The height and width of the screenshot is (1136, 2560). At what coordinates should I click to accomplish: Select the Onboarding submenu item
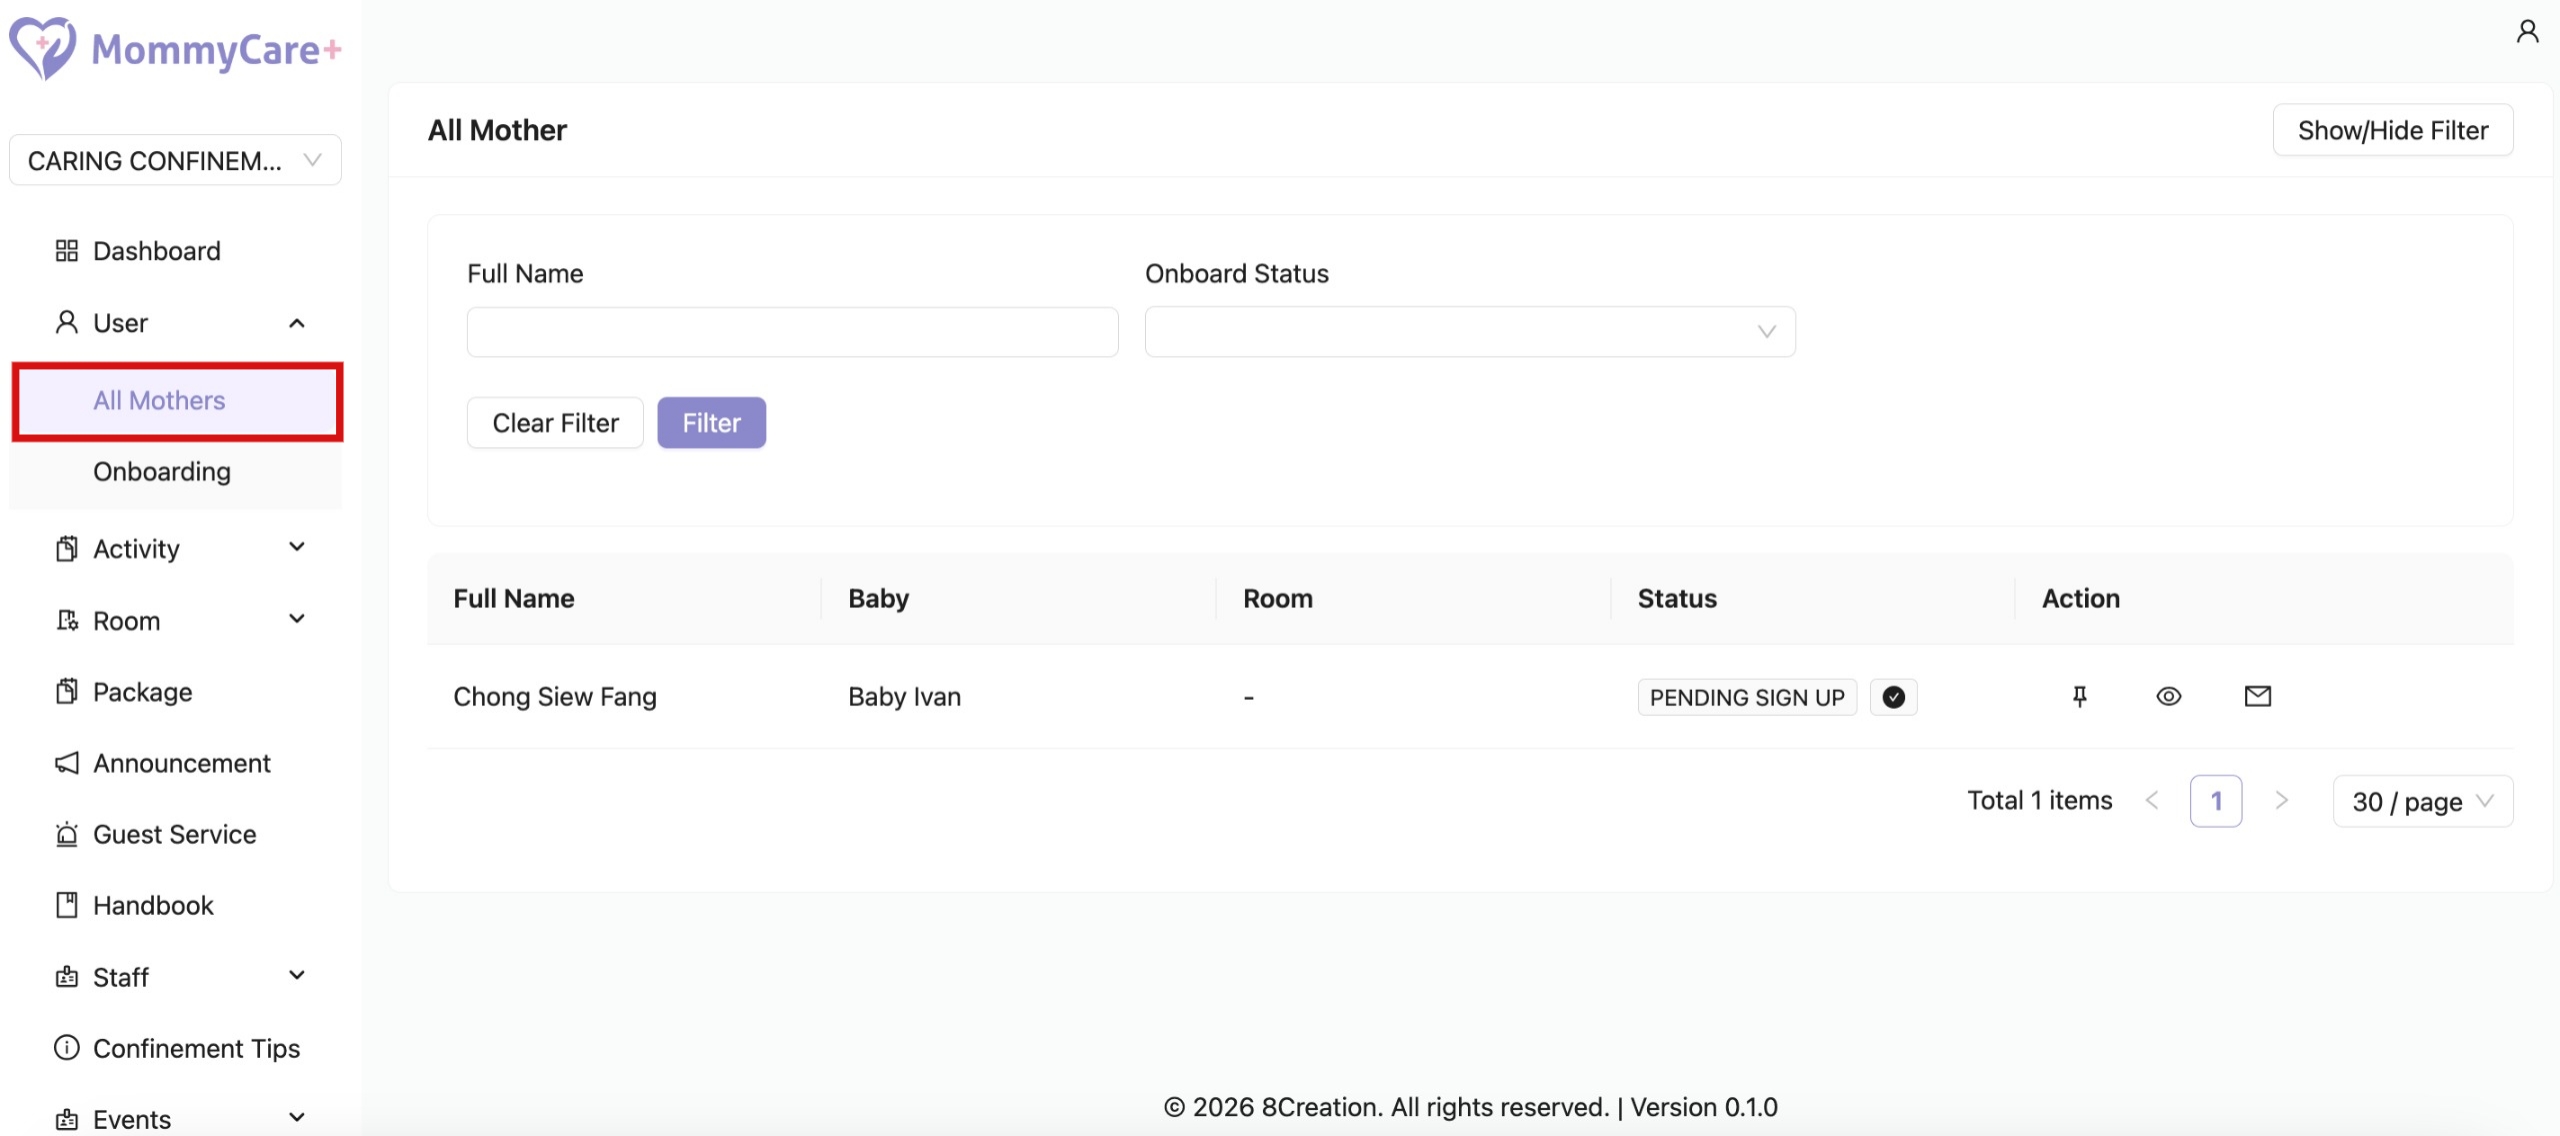162,471
